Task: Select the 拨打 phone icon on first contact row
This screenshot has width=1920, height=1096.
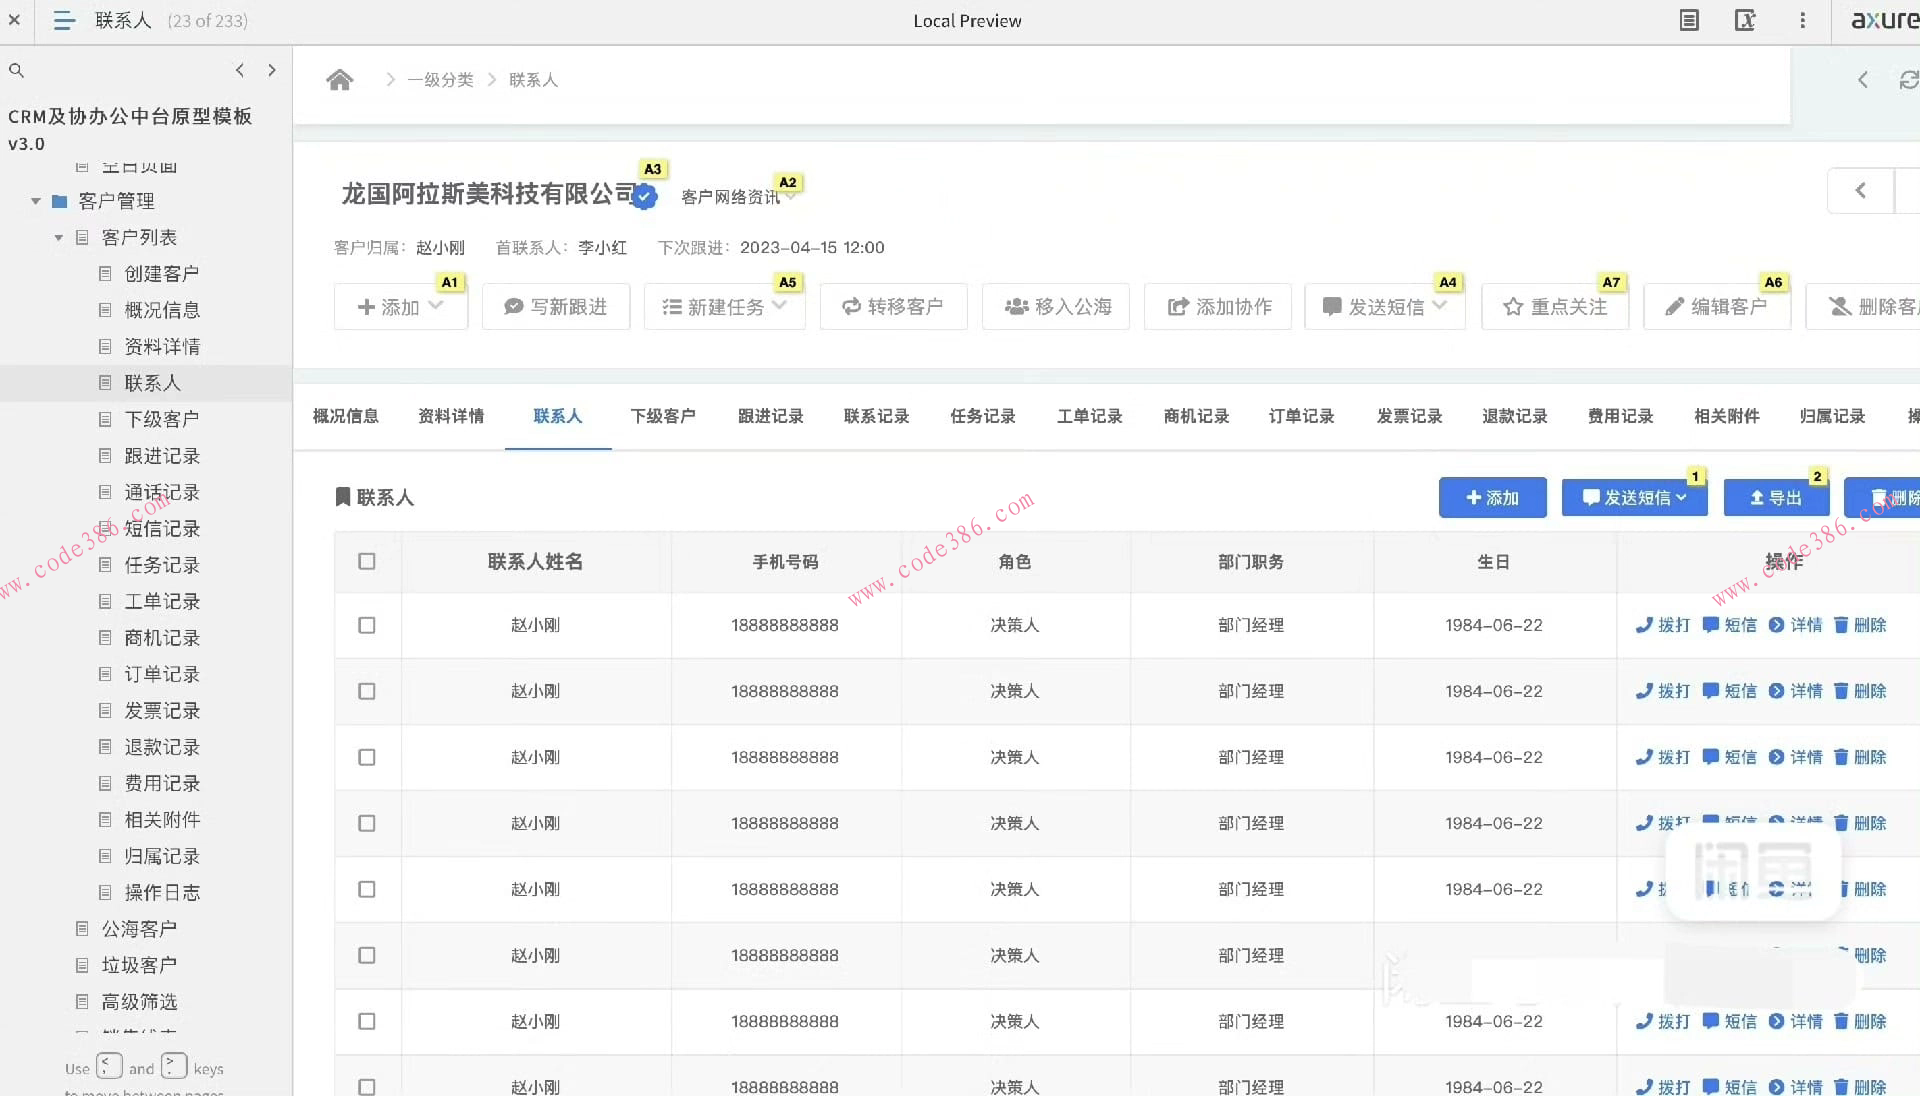Action: tap(1643, 625)
